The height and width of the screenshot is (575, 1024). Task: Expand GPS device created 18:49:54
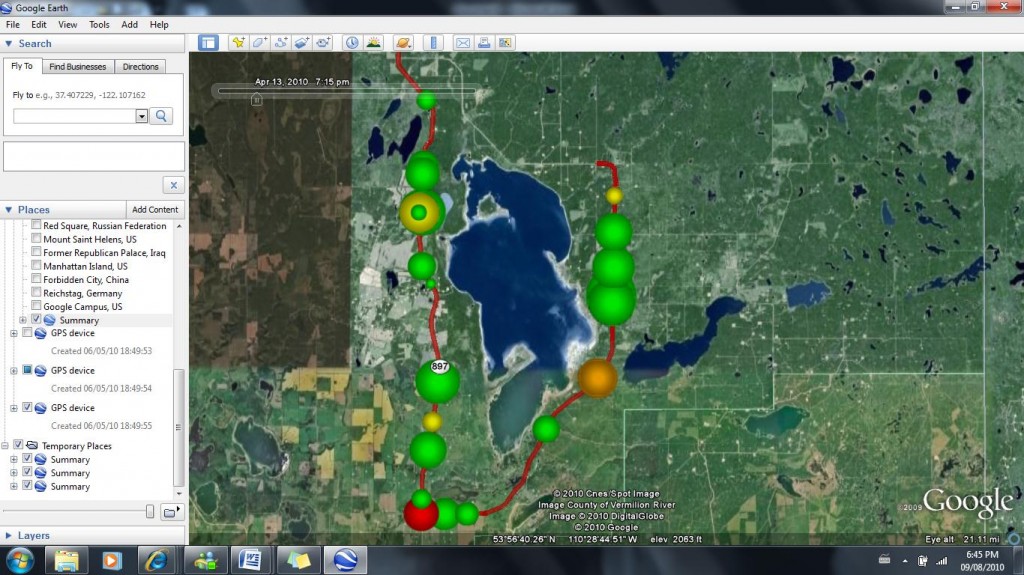(x=14, y=370)
